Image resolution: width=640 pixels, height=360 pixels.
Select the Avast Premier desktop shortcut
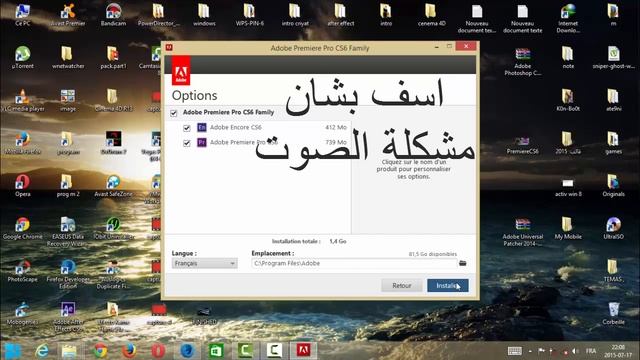coord(68,15)
